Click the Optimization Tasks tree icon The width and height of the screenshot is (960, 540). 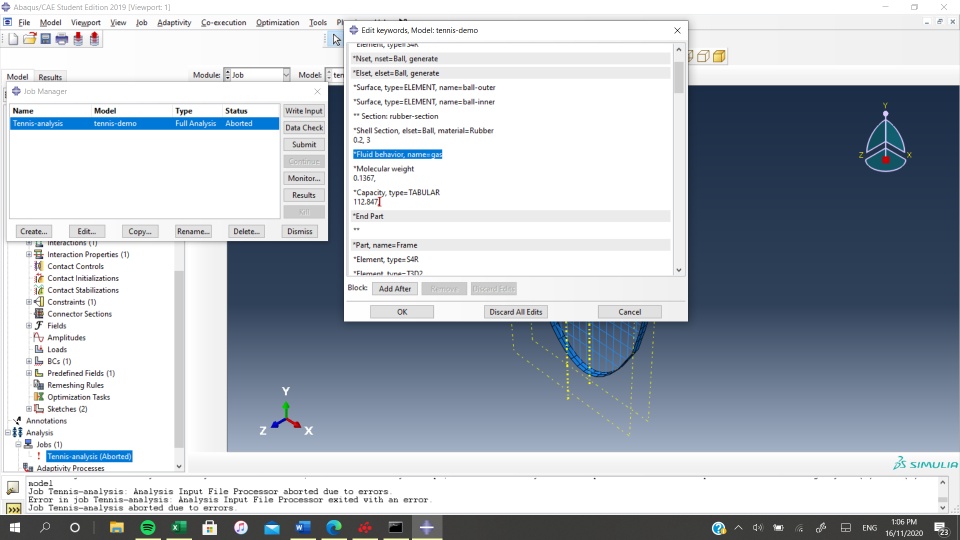39,397
